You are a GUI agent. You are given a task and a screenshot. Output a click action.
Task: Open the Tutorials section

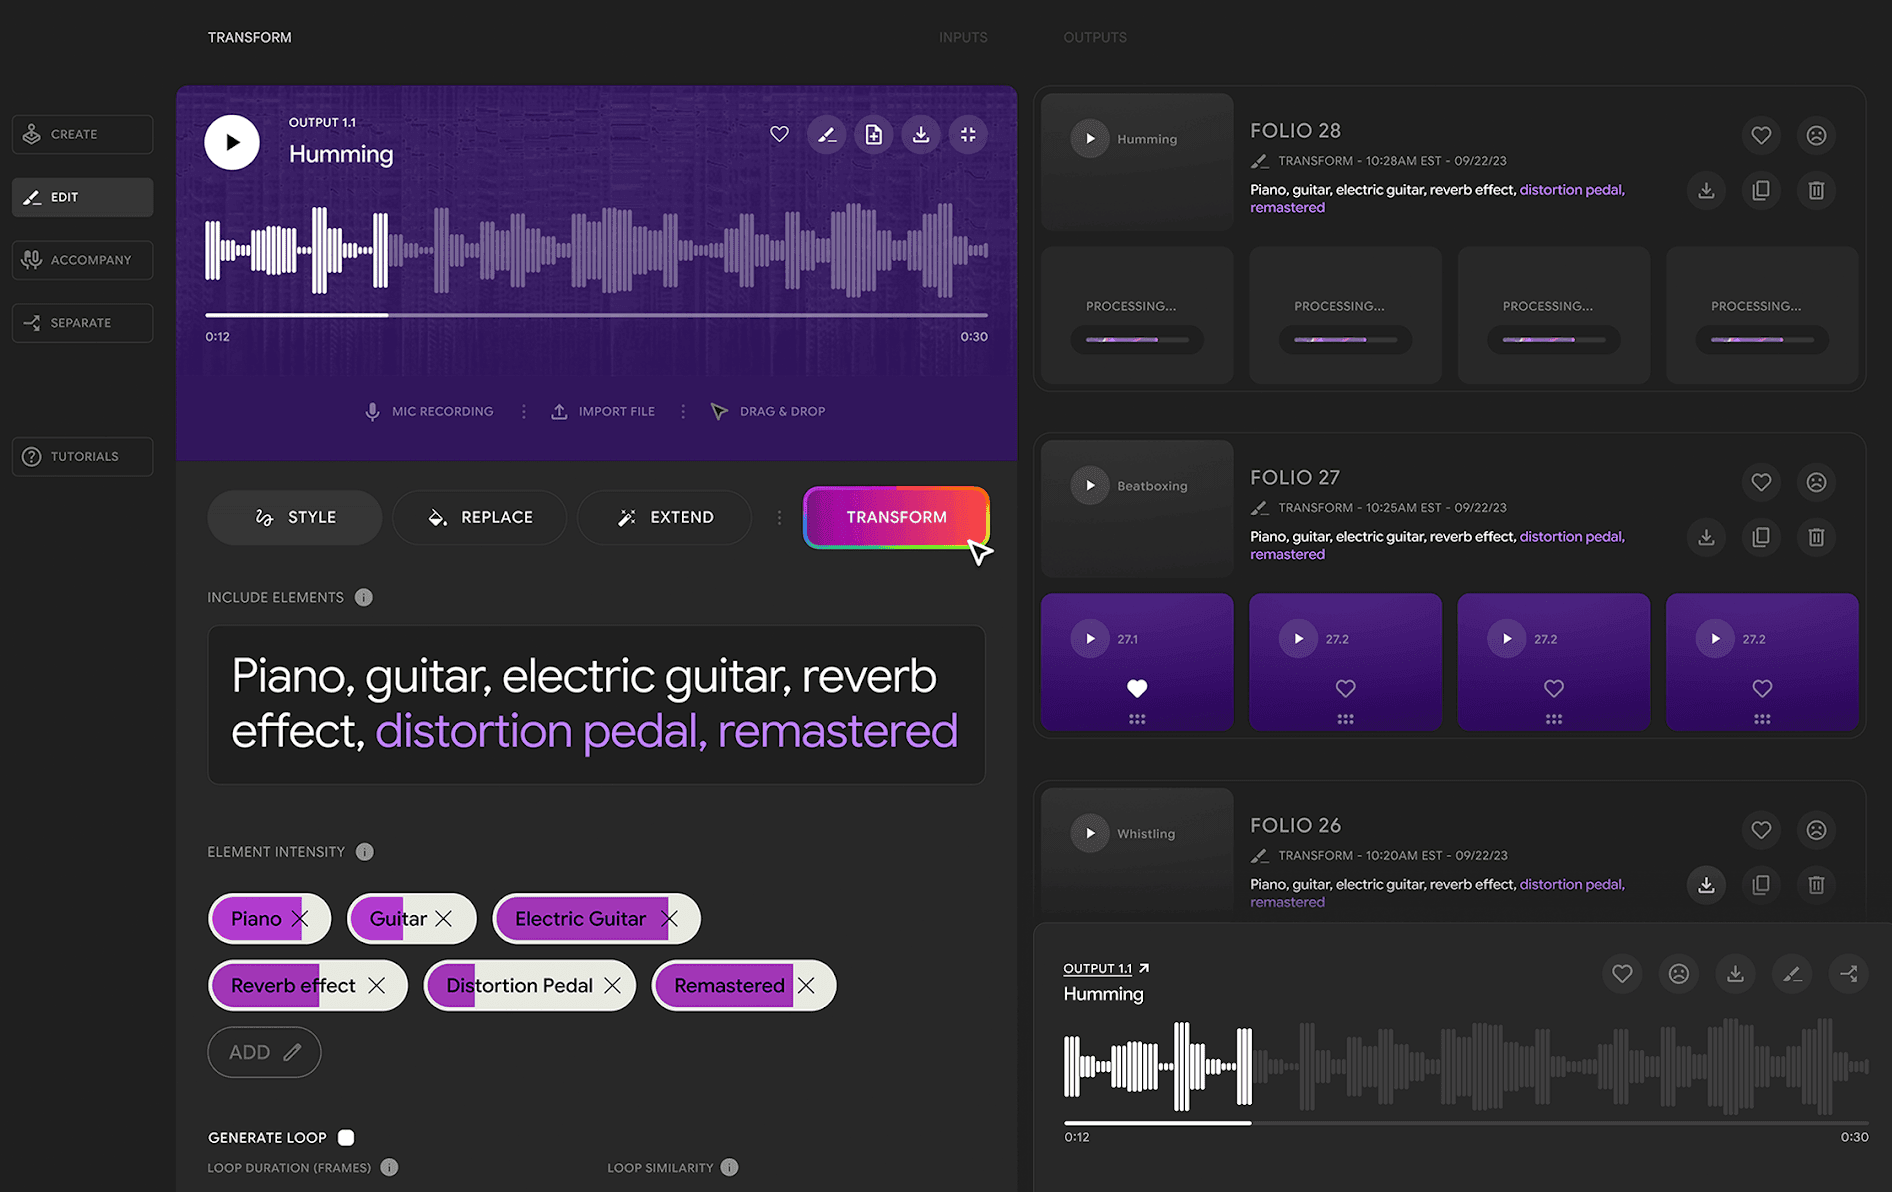[x=82, y=456]
